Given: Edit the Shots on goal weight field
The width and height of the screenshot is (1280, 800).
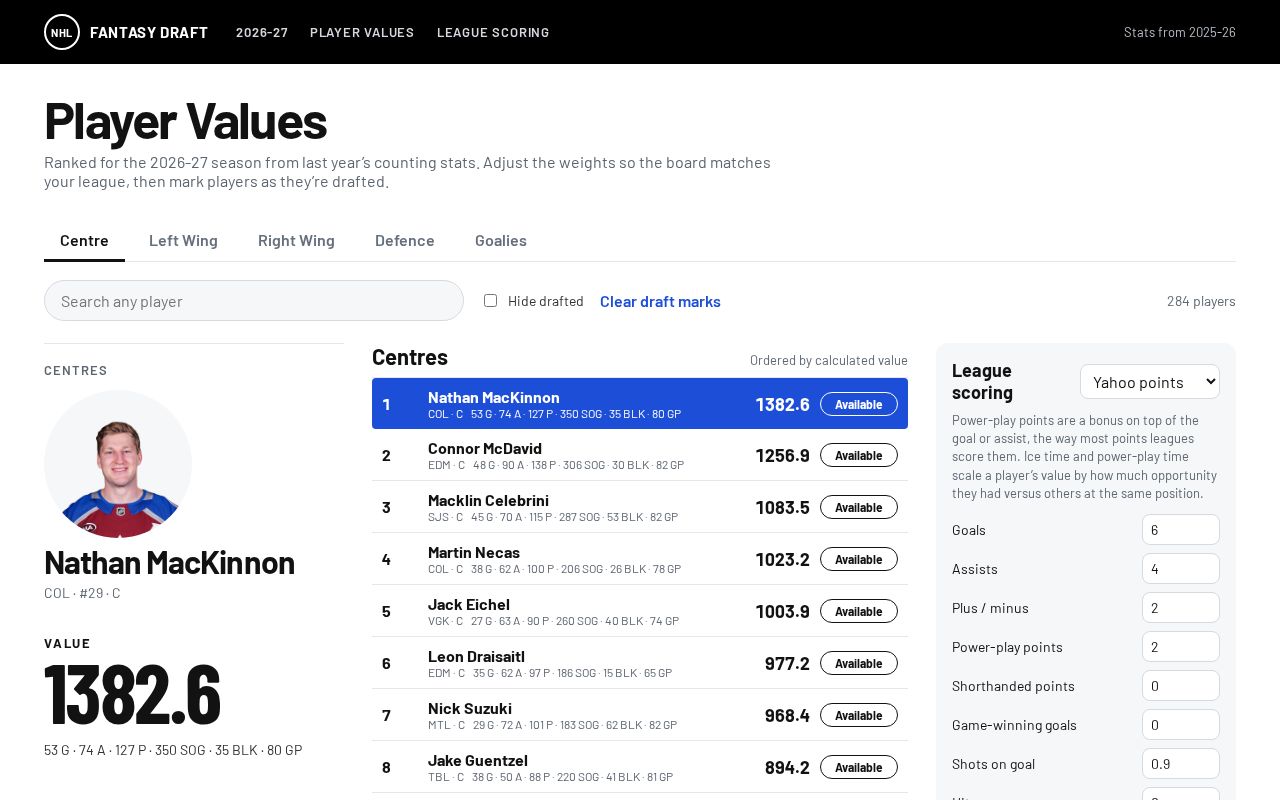Looking at the screenshot, I should 1181,764.
